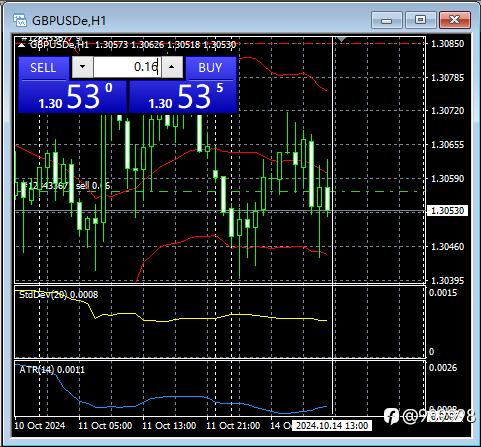Image resolution: width=481 pixels, height=447 pixels.
Task: Click the 11 Oct 13:00 time axis label
Action: (169, 426)
